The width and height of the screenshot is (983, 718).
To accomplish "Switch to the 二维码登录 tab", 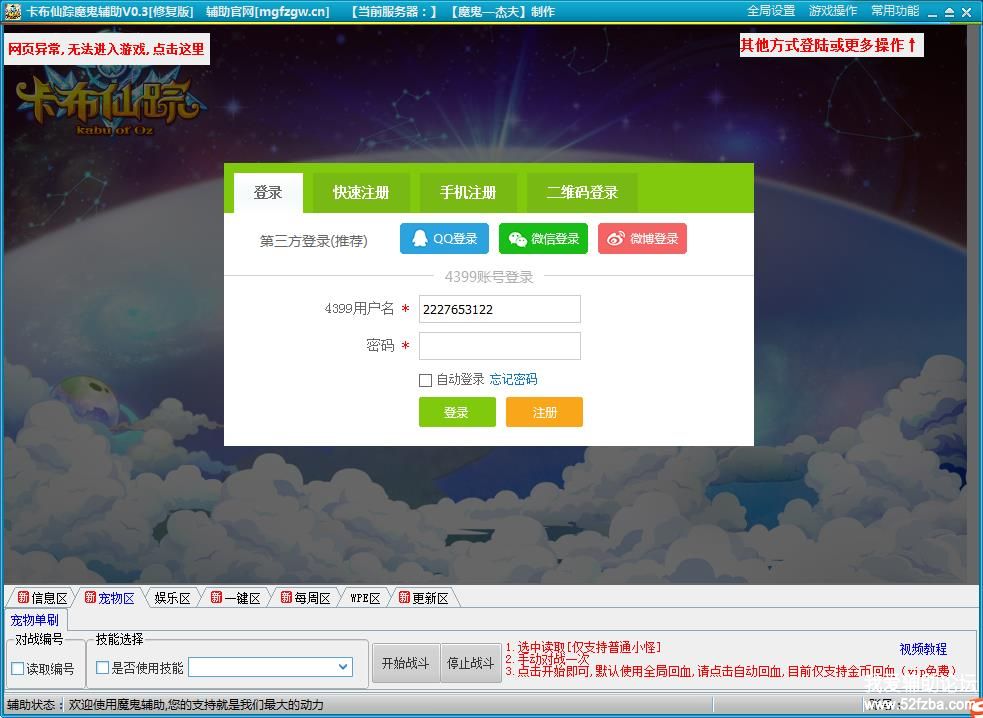I will pyautogui.click(x=582, y=193).
